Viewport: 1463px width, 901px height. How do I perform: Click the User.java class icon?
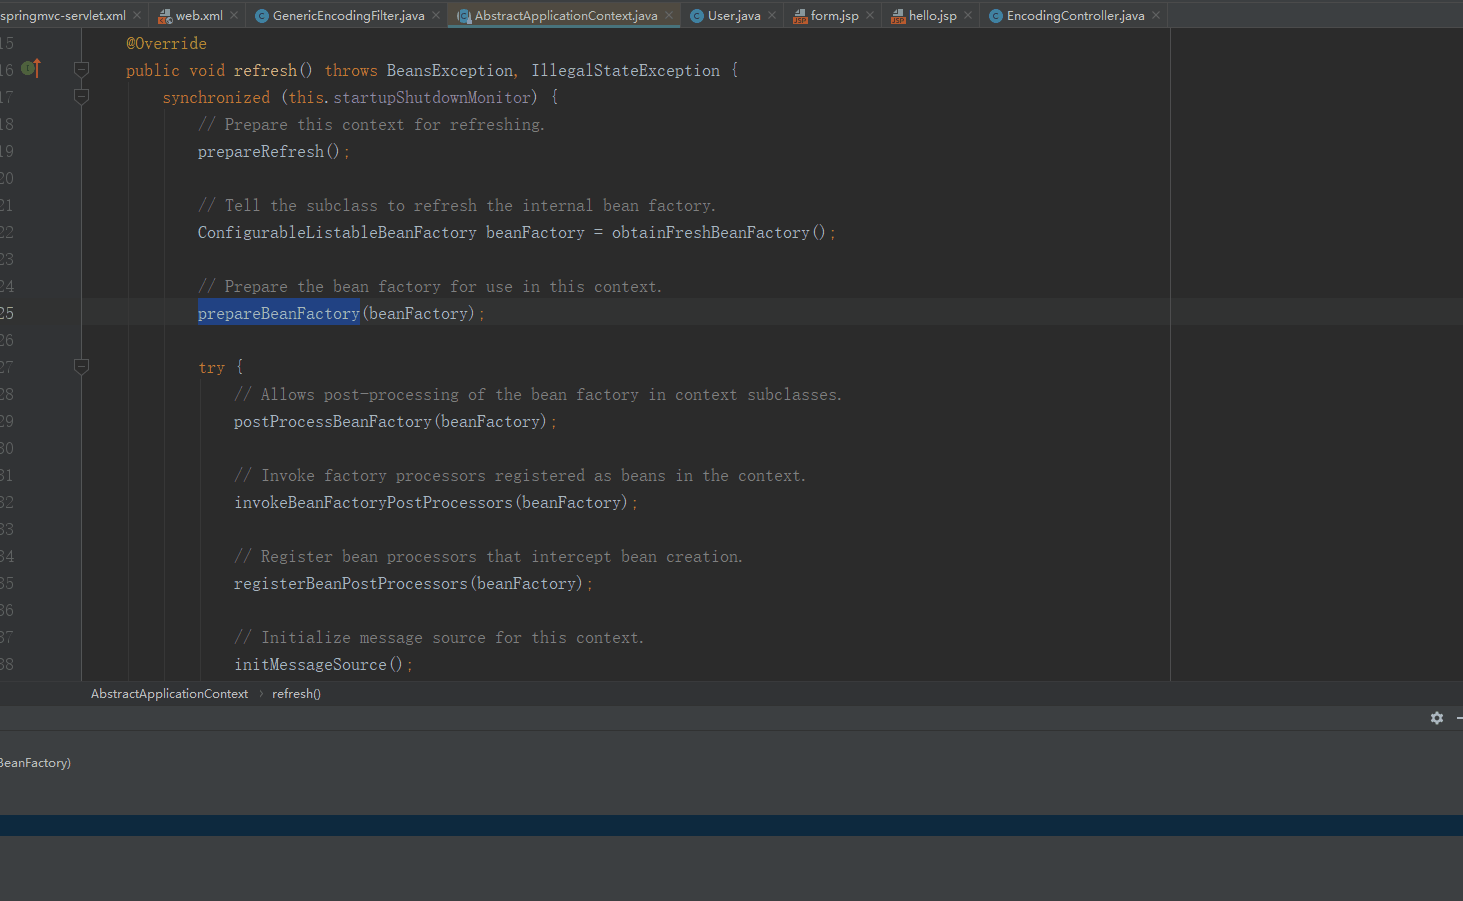coord(697,16)
